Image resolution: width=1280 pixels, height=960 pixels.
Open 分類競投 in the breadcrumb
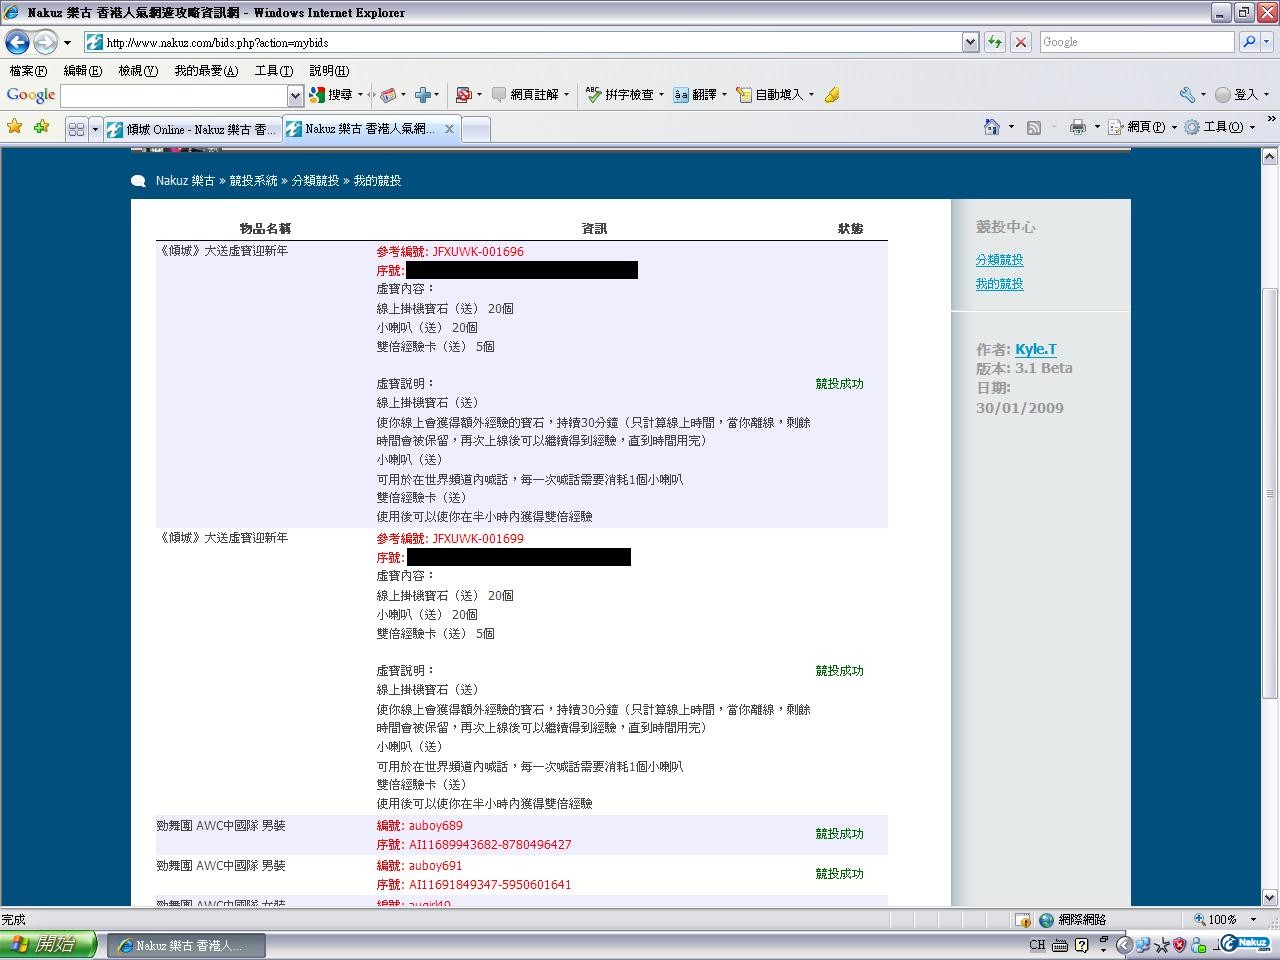click(x=315, y=181)
